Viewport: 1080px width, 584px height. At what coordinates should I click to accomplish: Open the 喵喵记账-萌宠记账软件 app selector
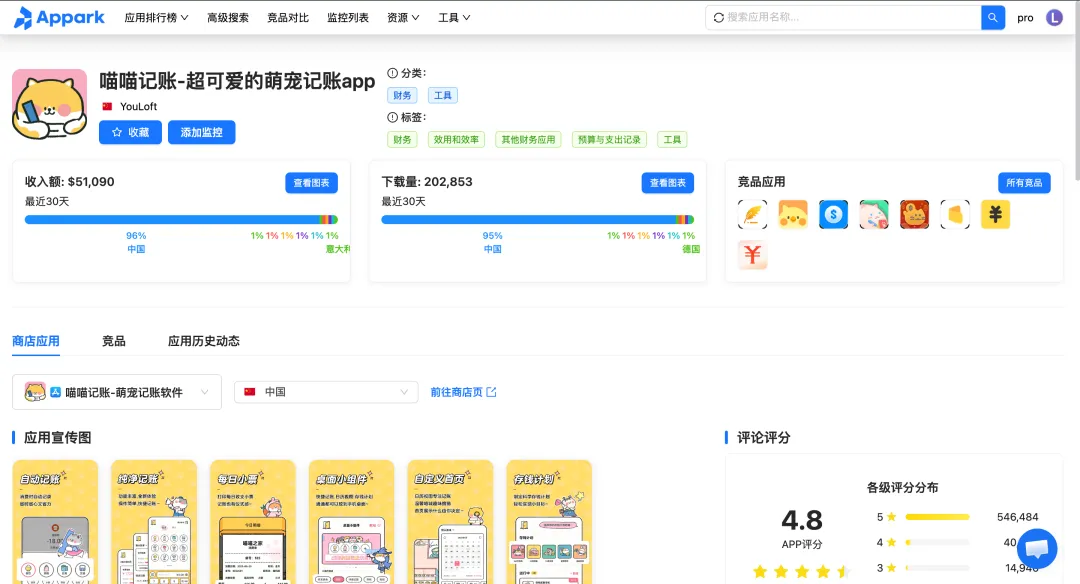[x=117, y=392]
